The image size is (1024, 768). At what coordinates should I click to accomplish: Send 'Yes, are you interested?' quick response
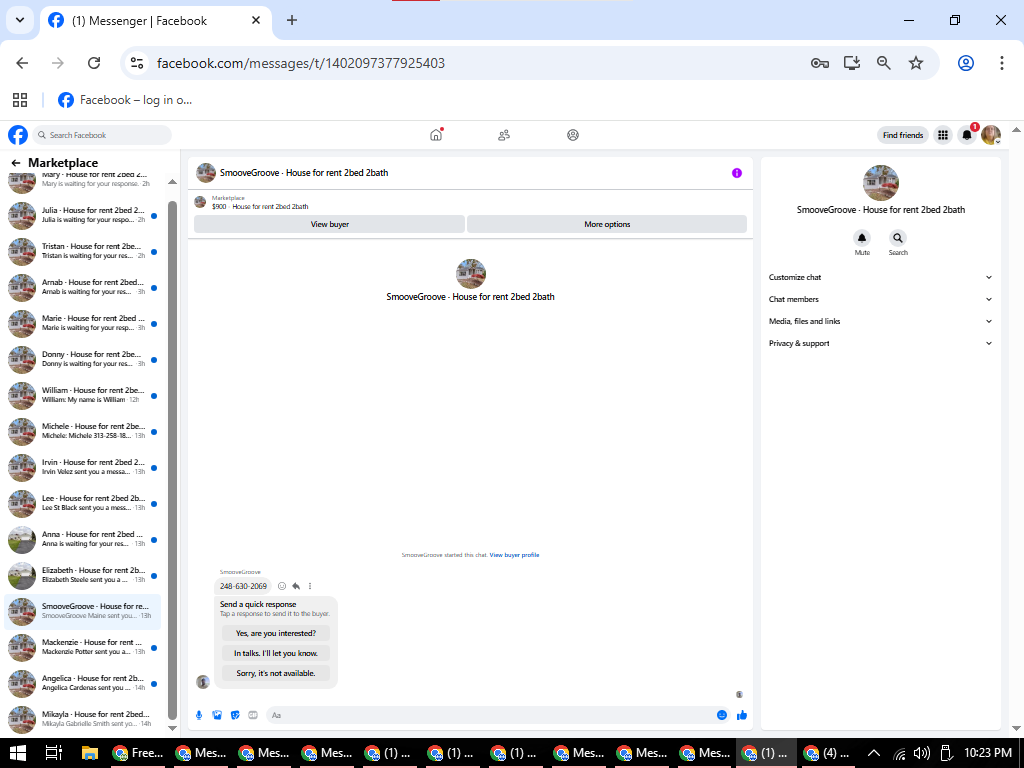click(x=276, y=633)
